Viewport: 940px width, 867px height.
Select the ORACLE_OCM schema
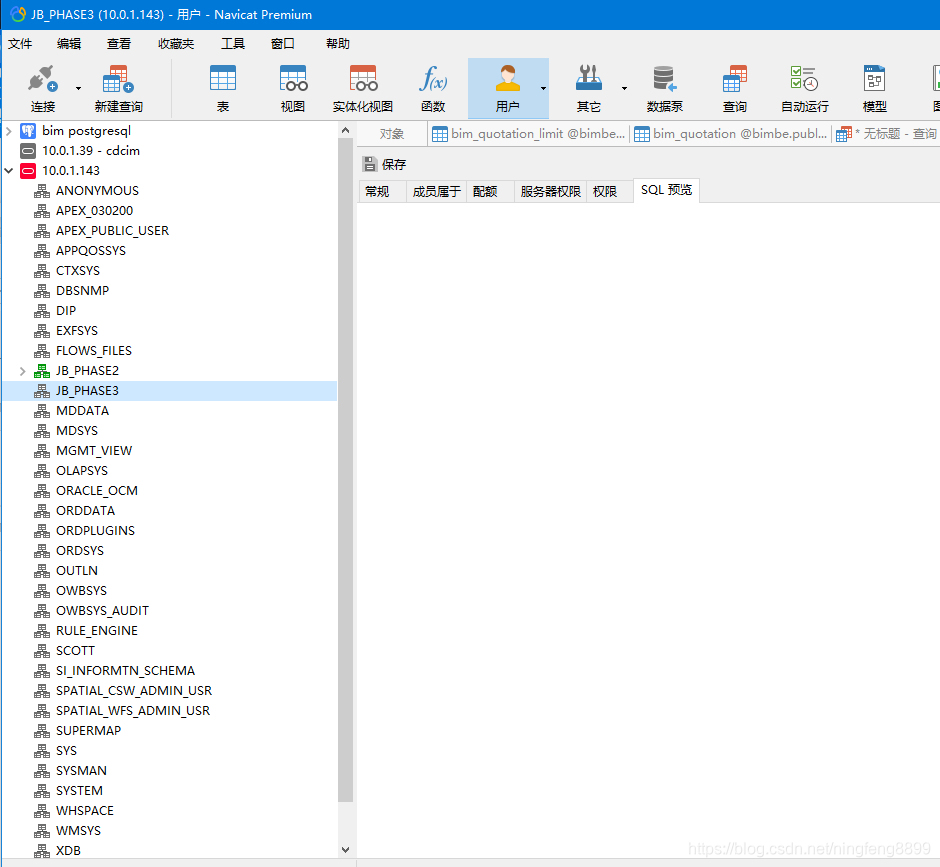click(97, 491)
